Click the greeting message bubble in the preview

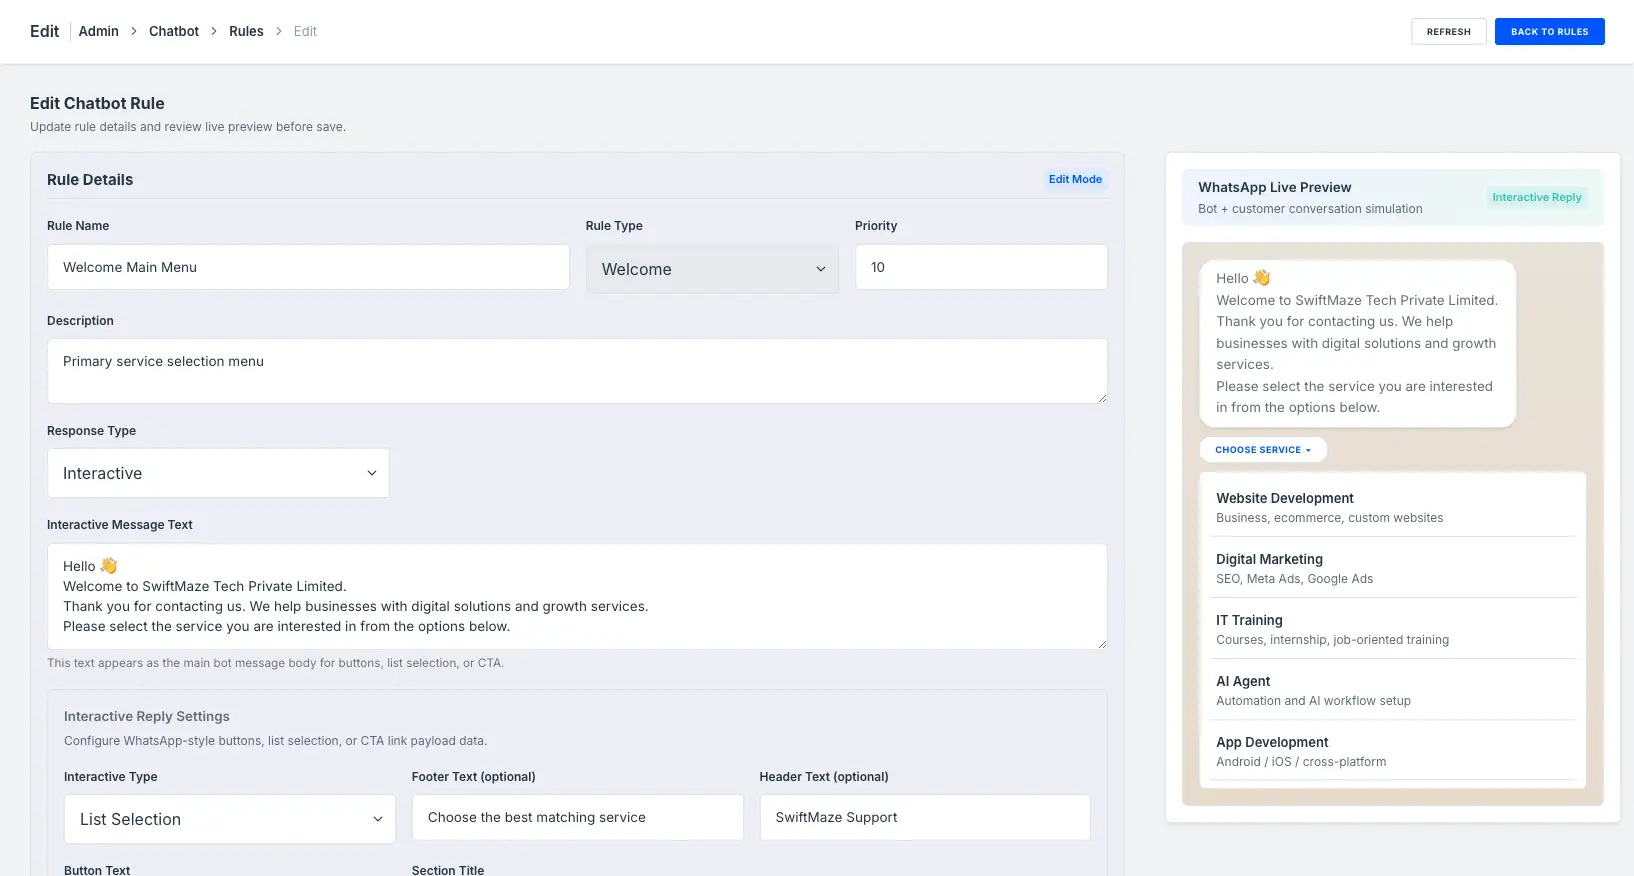(x=1358, y=343)
